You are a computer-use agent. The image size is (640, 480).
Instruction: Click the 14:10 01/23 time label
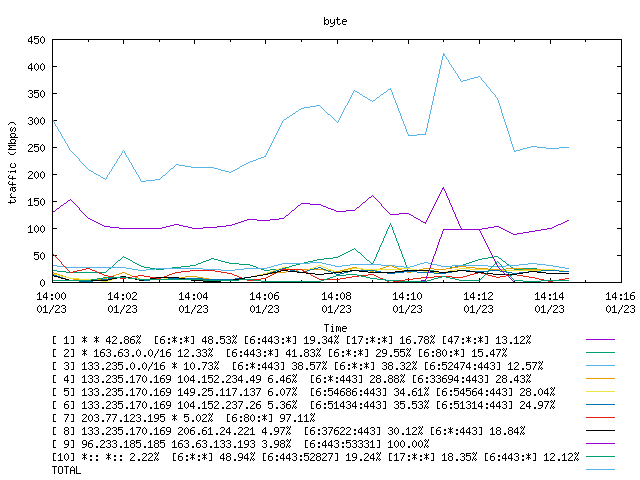tap(407, 302)
